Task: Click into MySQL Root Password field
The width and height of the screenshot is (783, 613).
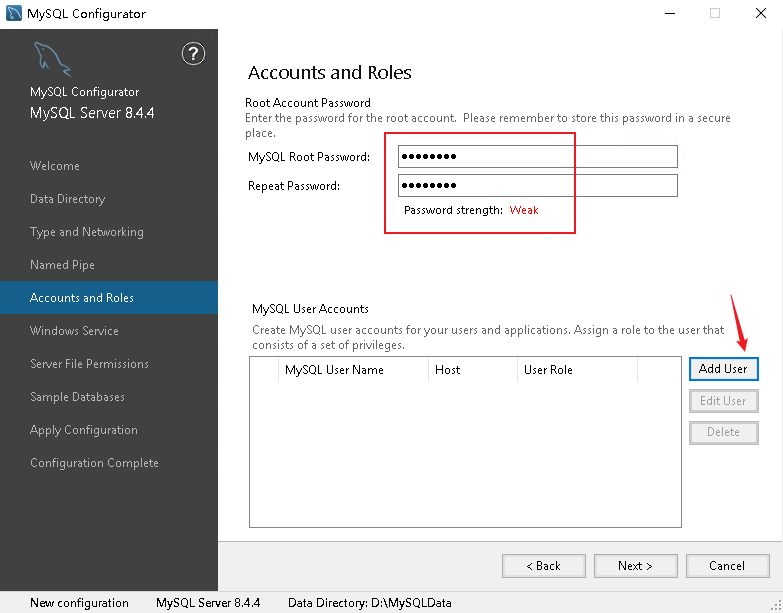Action: [x=537, y=157]
